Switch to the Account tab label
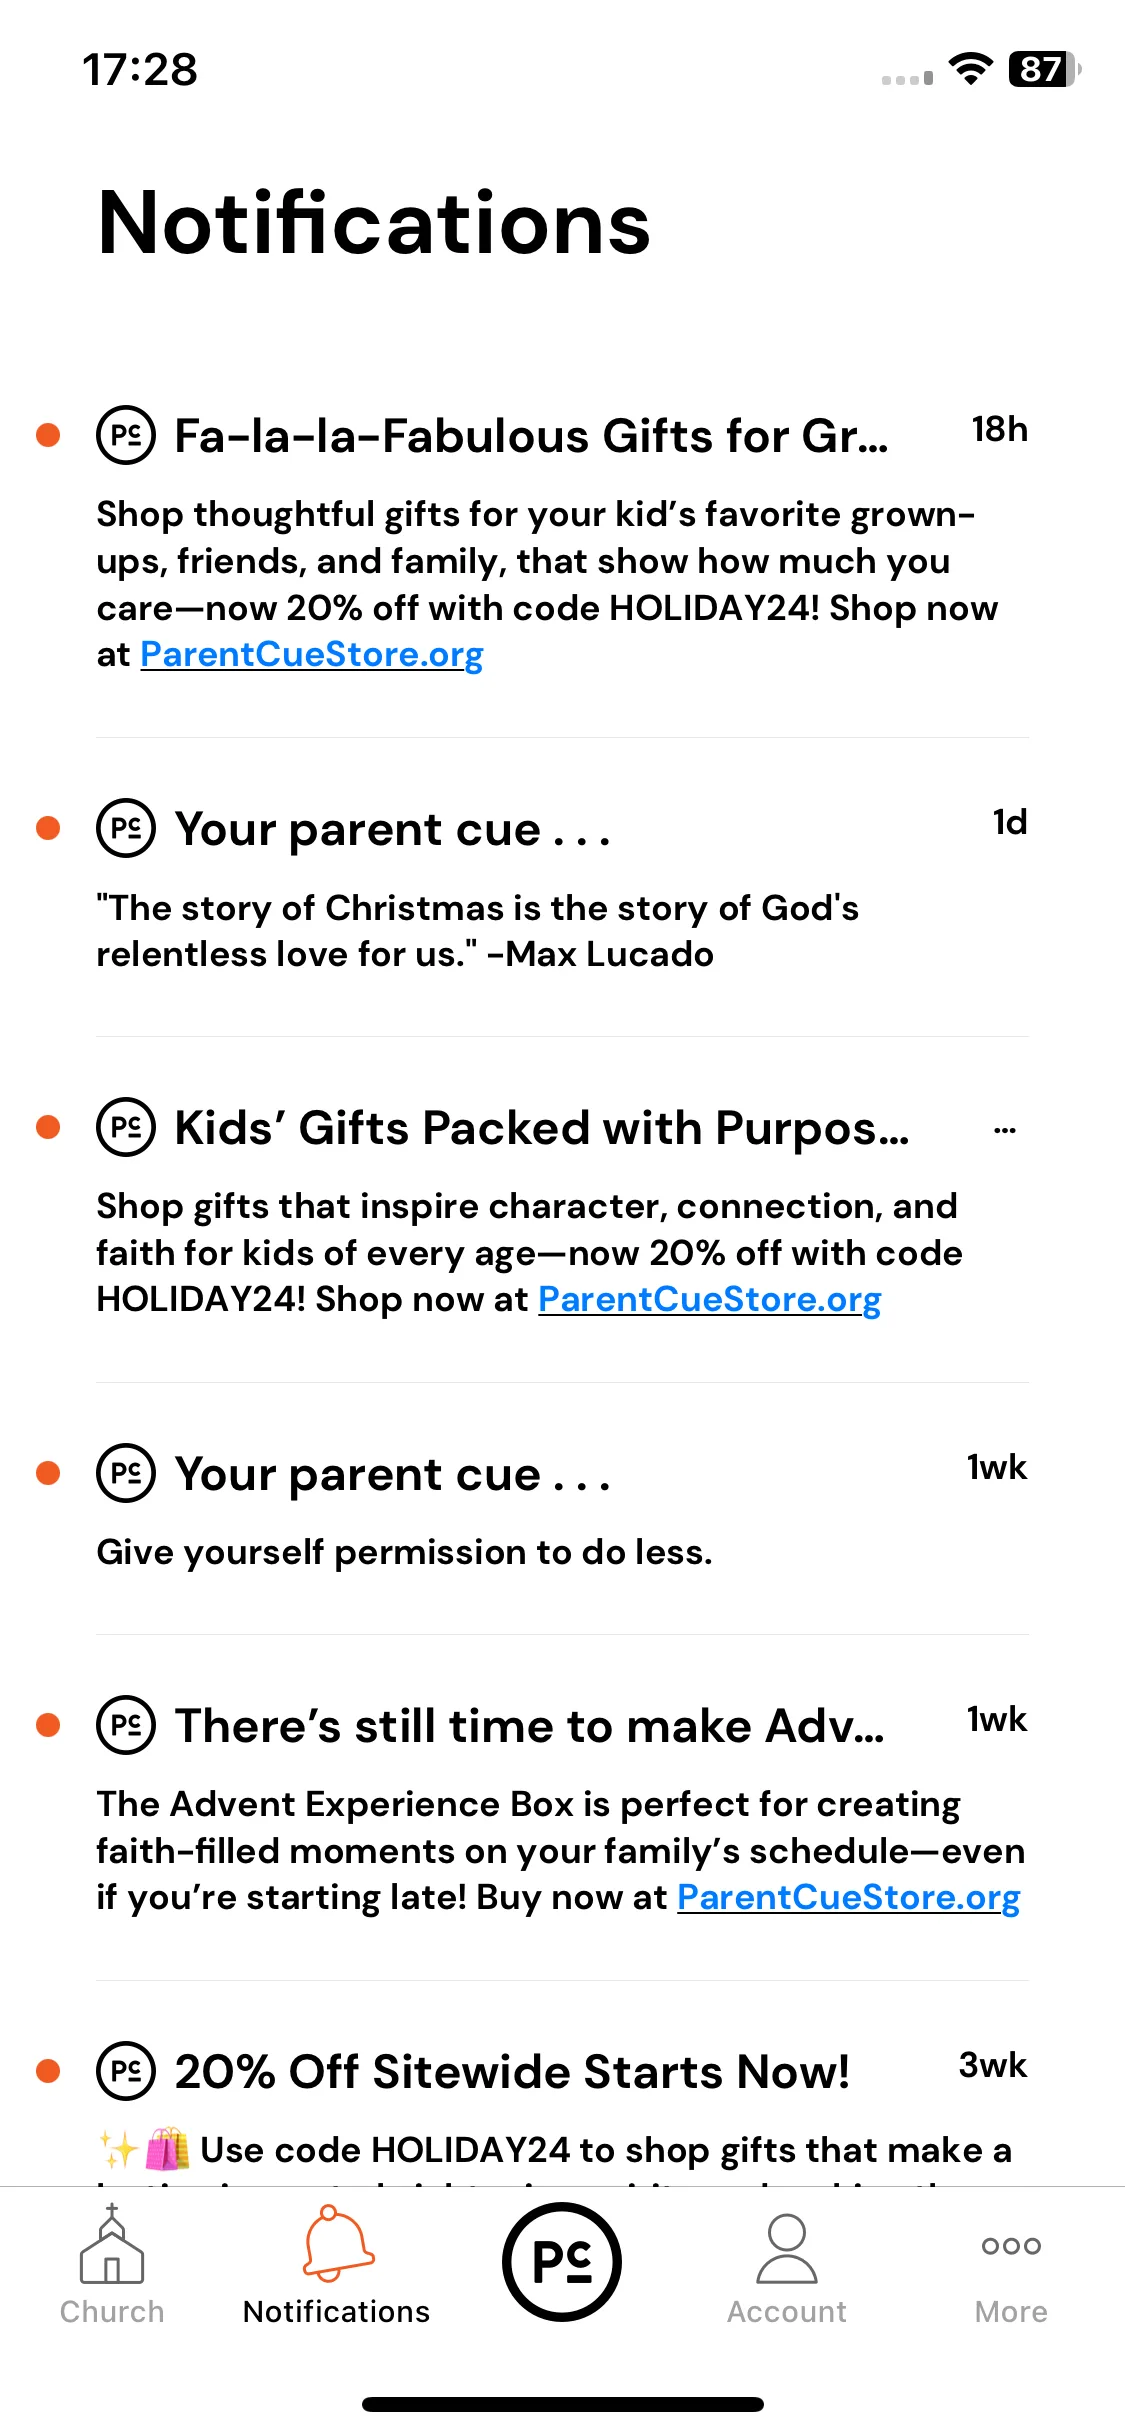Screen dimensions: 1125x2436 787,2312
